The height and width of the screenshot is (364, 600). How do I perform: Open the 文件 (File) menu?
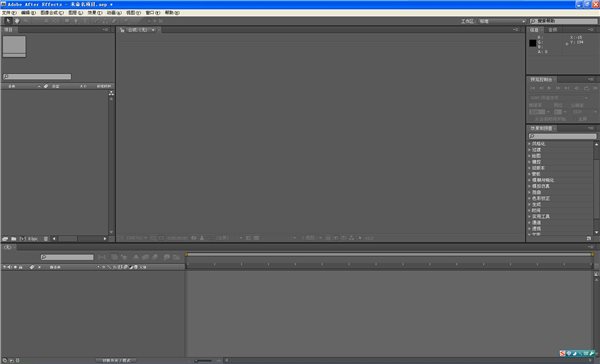click(9, 13)
